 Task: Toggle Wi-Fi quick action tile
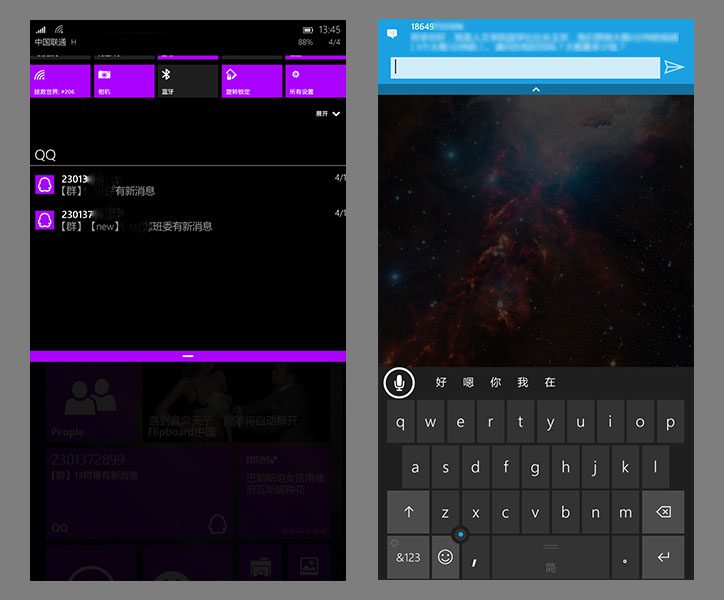[60, 81]
